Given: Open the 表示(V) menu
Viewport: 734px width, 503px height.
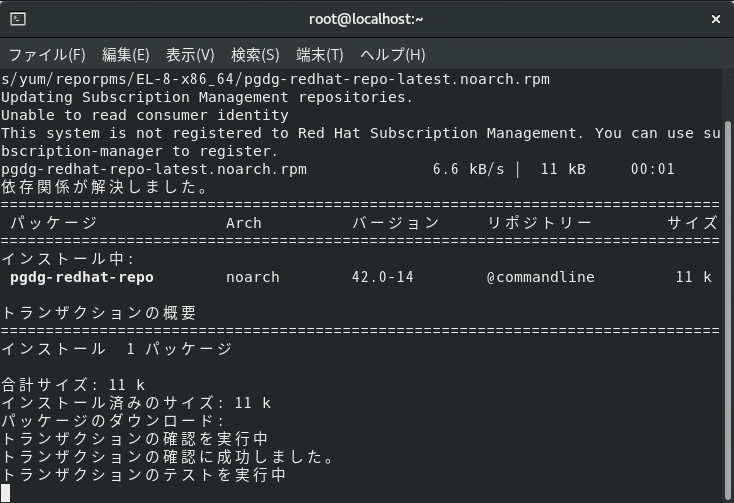Looking at the screenshot, I should tap(190, 55).
